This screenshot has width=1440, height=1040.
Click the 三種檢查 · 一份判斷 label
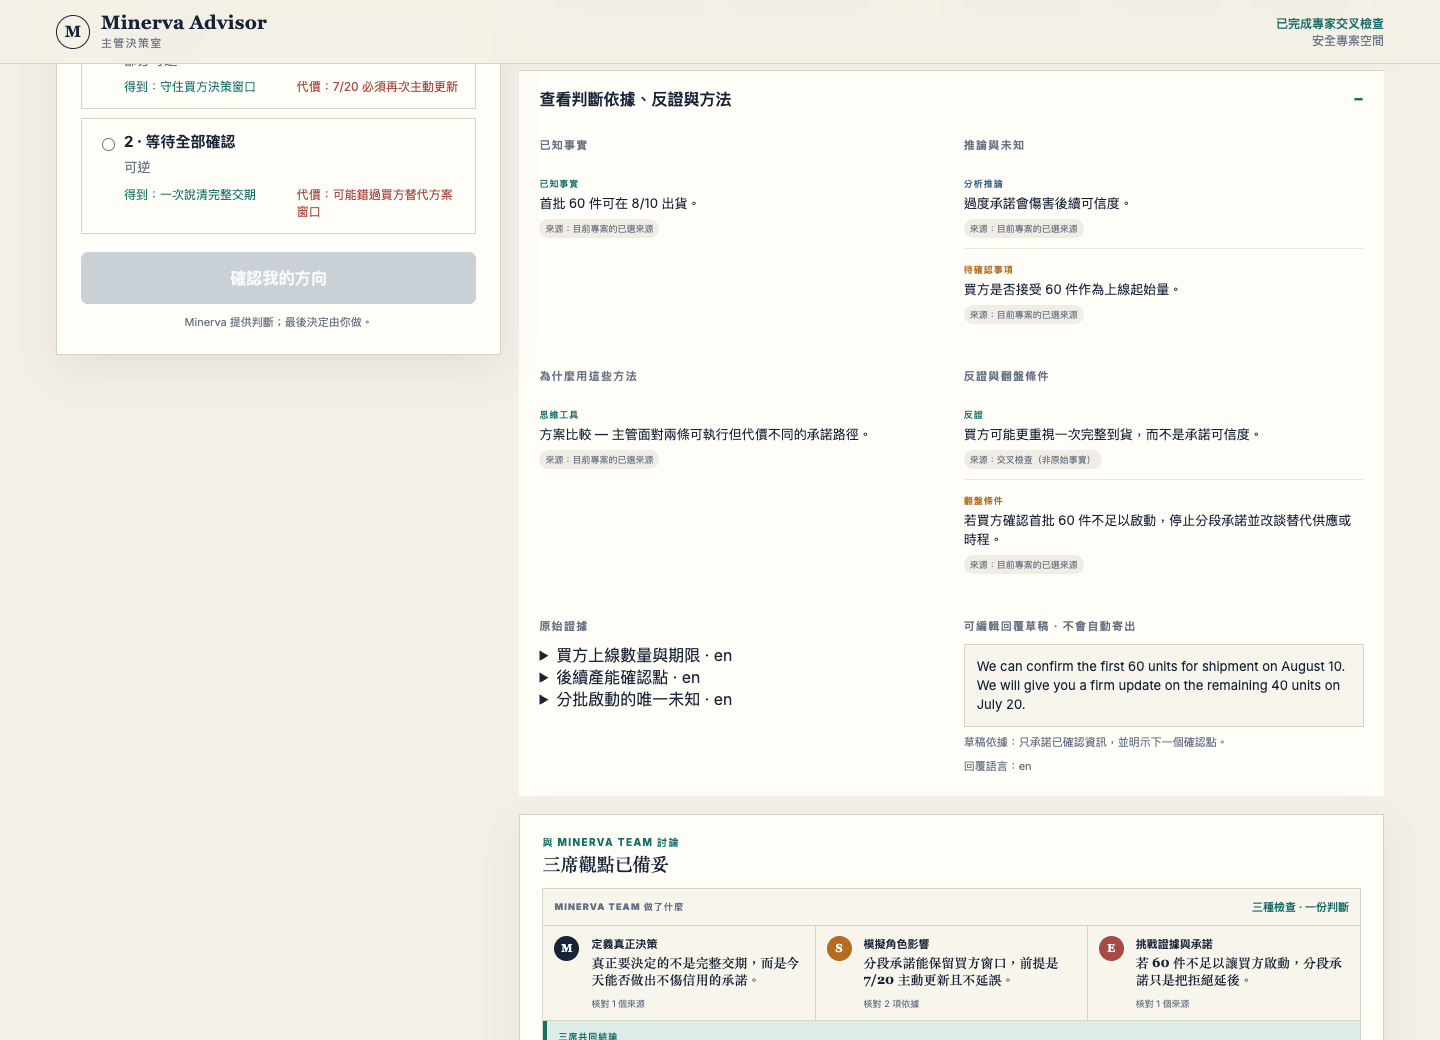(1300, 907)
